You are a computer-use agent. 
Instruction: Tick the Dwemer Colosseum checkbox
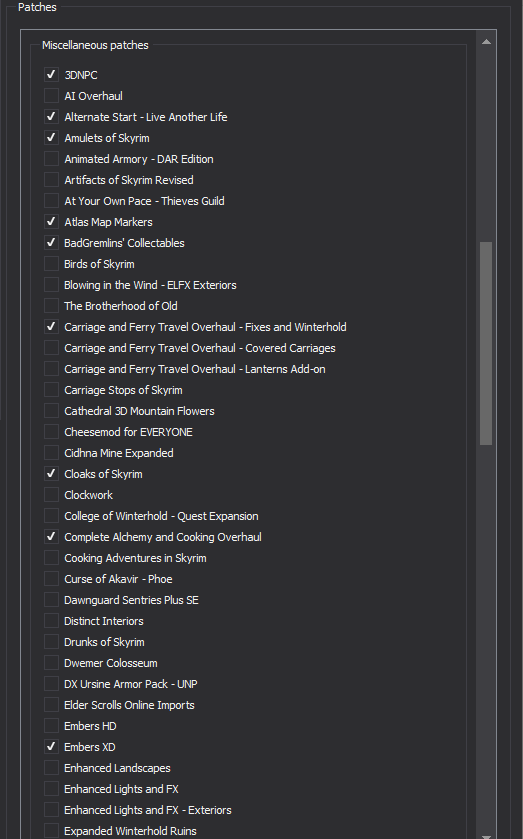point(51,663)
